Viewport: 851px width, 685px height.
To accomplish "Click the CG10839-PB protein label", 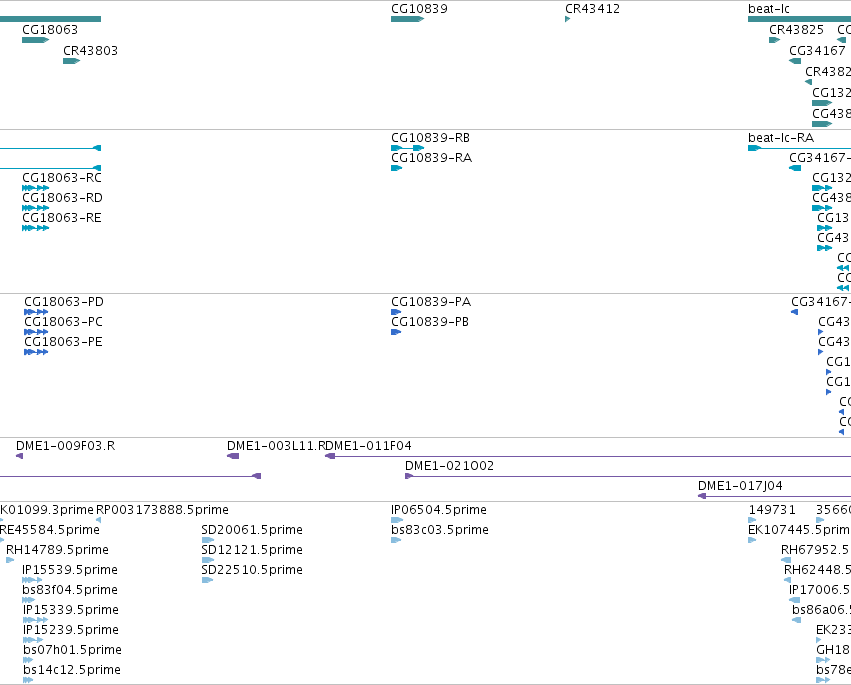I will 430,322.
